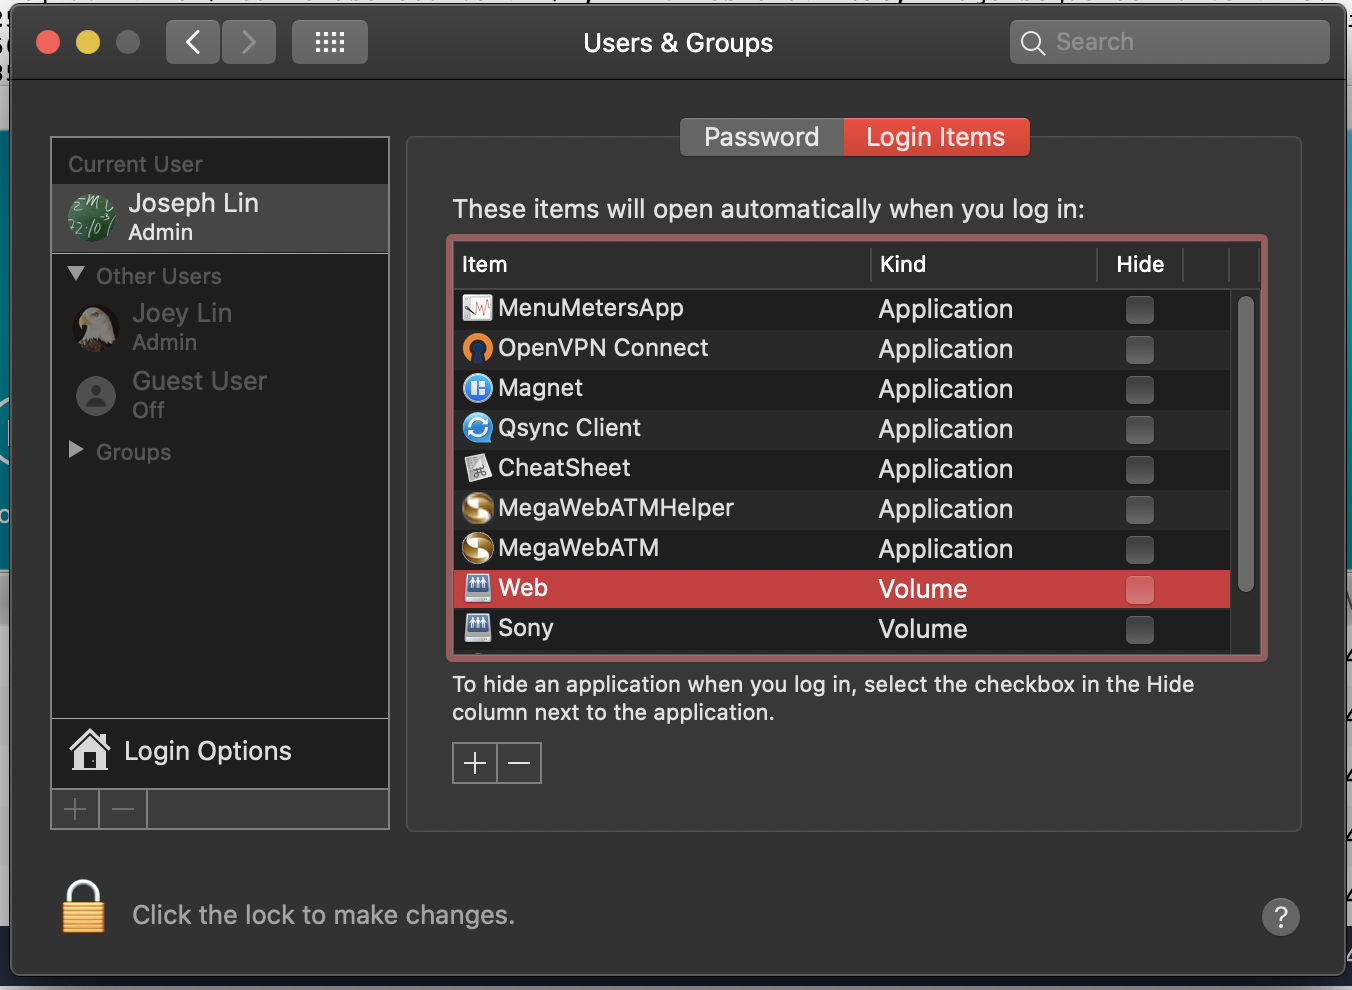Image resolution: width=1352 pixels, height=990 pixels.
Task: Click the Login Options house icon
Action: (x=90, y=750)
